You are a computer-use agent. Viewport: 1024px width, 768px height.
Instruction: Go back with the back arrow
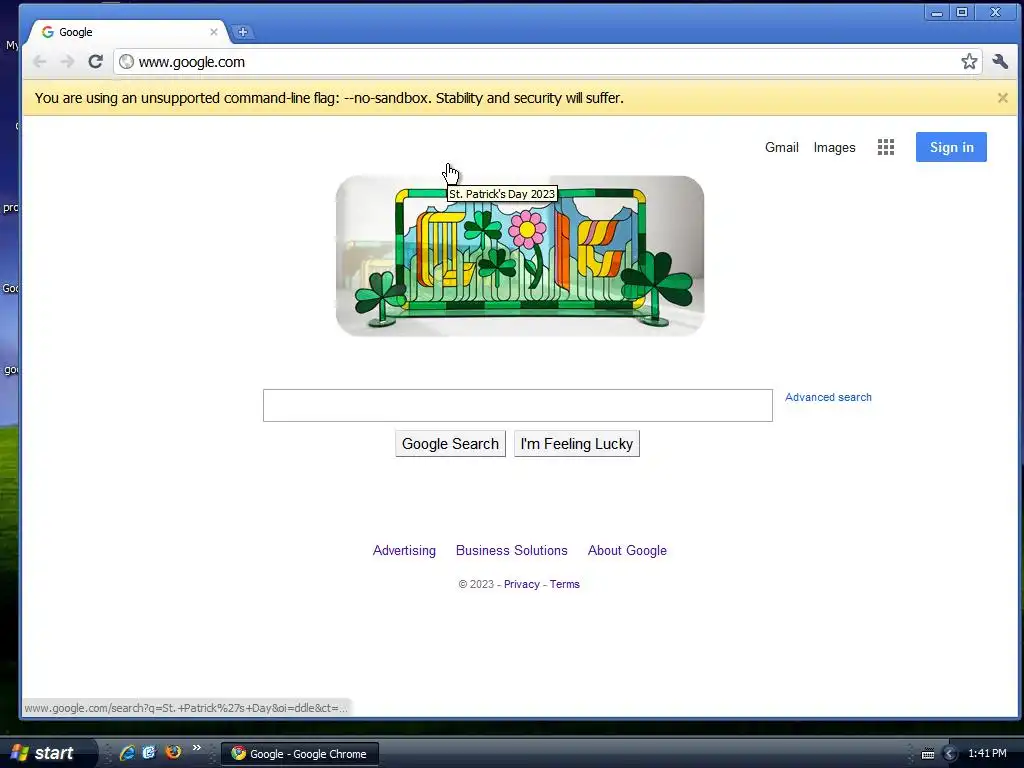pyautogui.click(x=40, y=61)
